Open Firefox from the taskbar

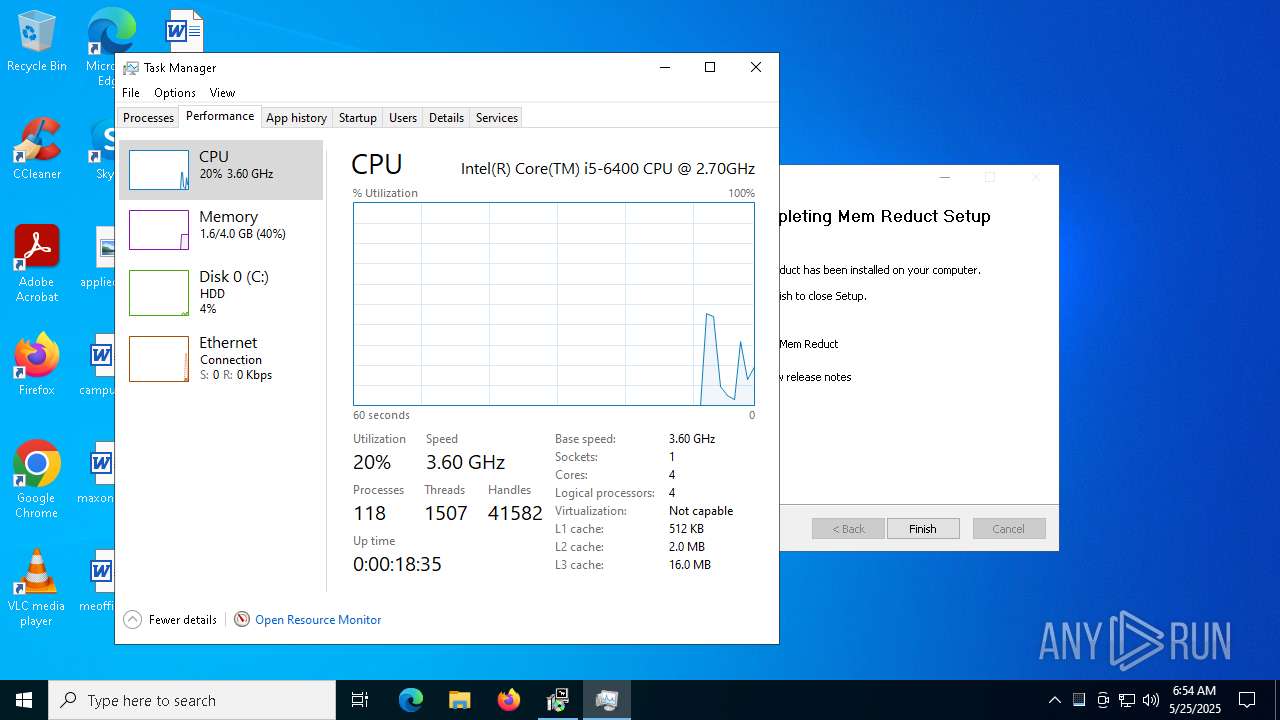pyautogui.click(x=508, y=700)
